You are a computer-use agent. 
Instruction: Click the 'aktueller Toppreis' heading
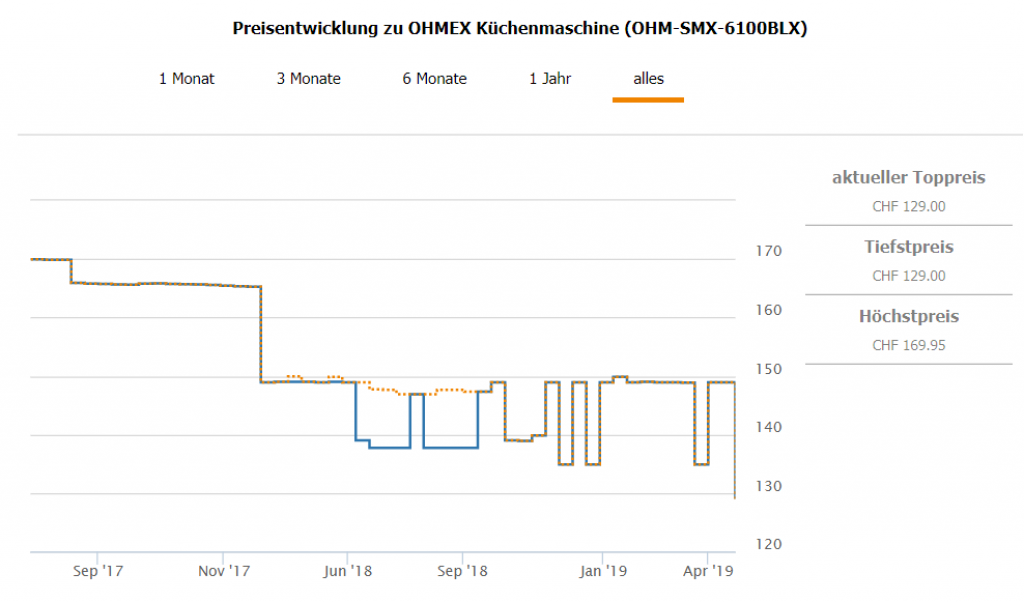click(908, 178)
